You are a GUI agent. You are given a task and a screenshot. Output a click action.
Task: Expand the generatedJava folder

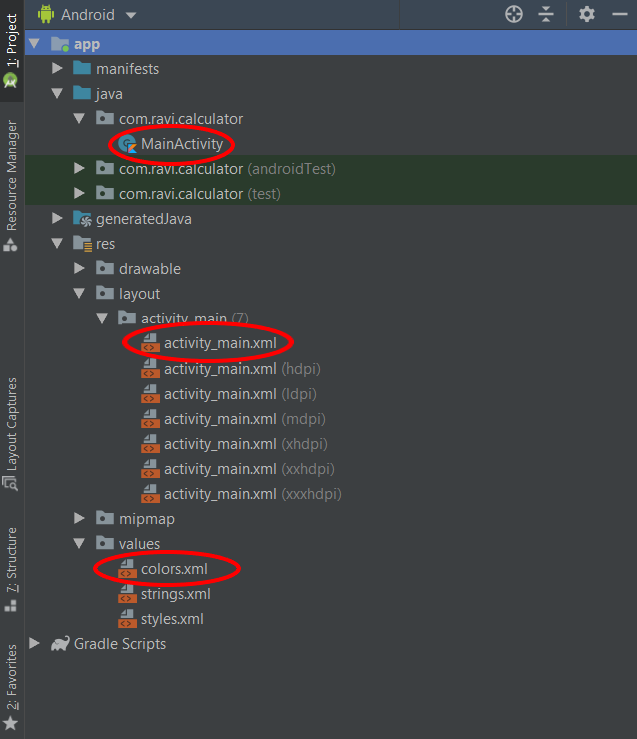[57, 218]
